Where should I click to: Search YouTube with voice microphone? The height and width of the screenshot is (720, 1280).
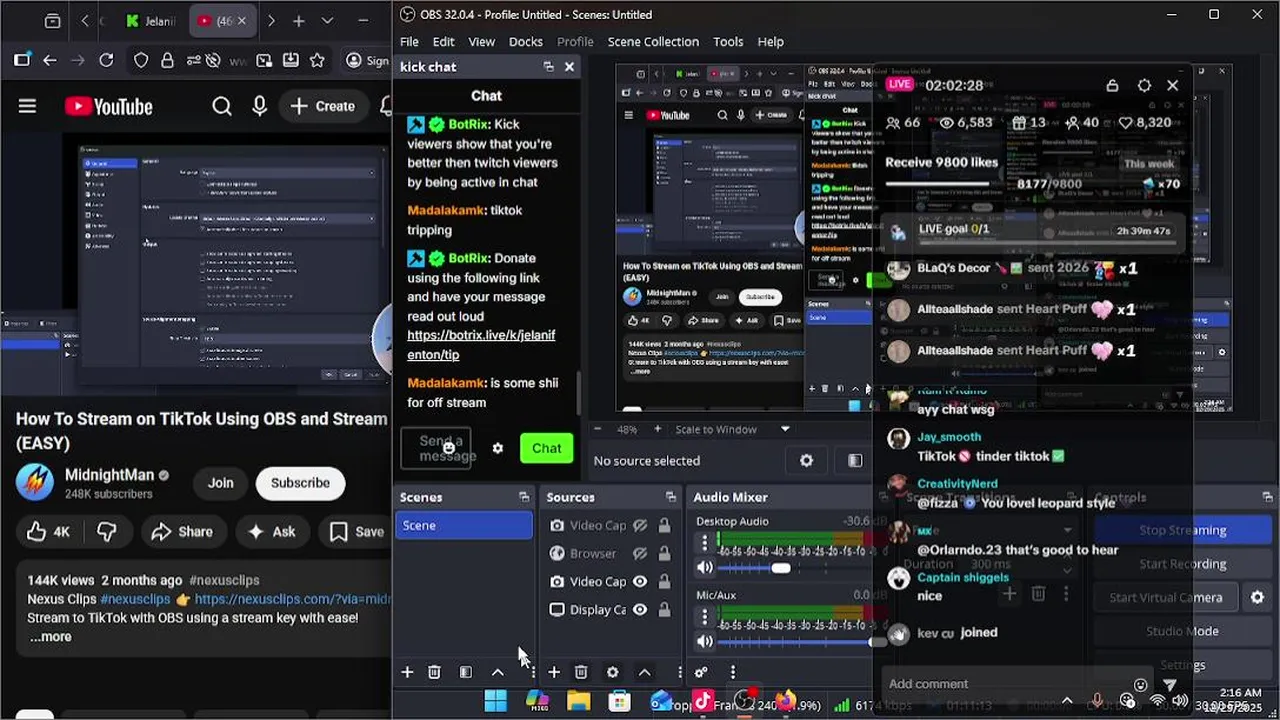(x=260, y=106)
